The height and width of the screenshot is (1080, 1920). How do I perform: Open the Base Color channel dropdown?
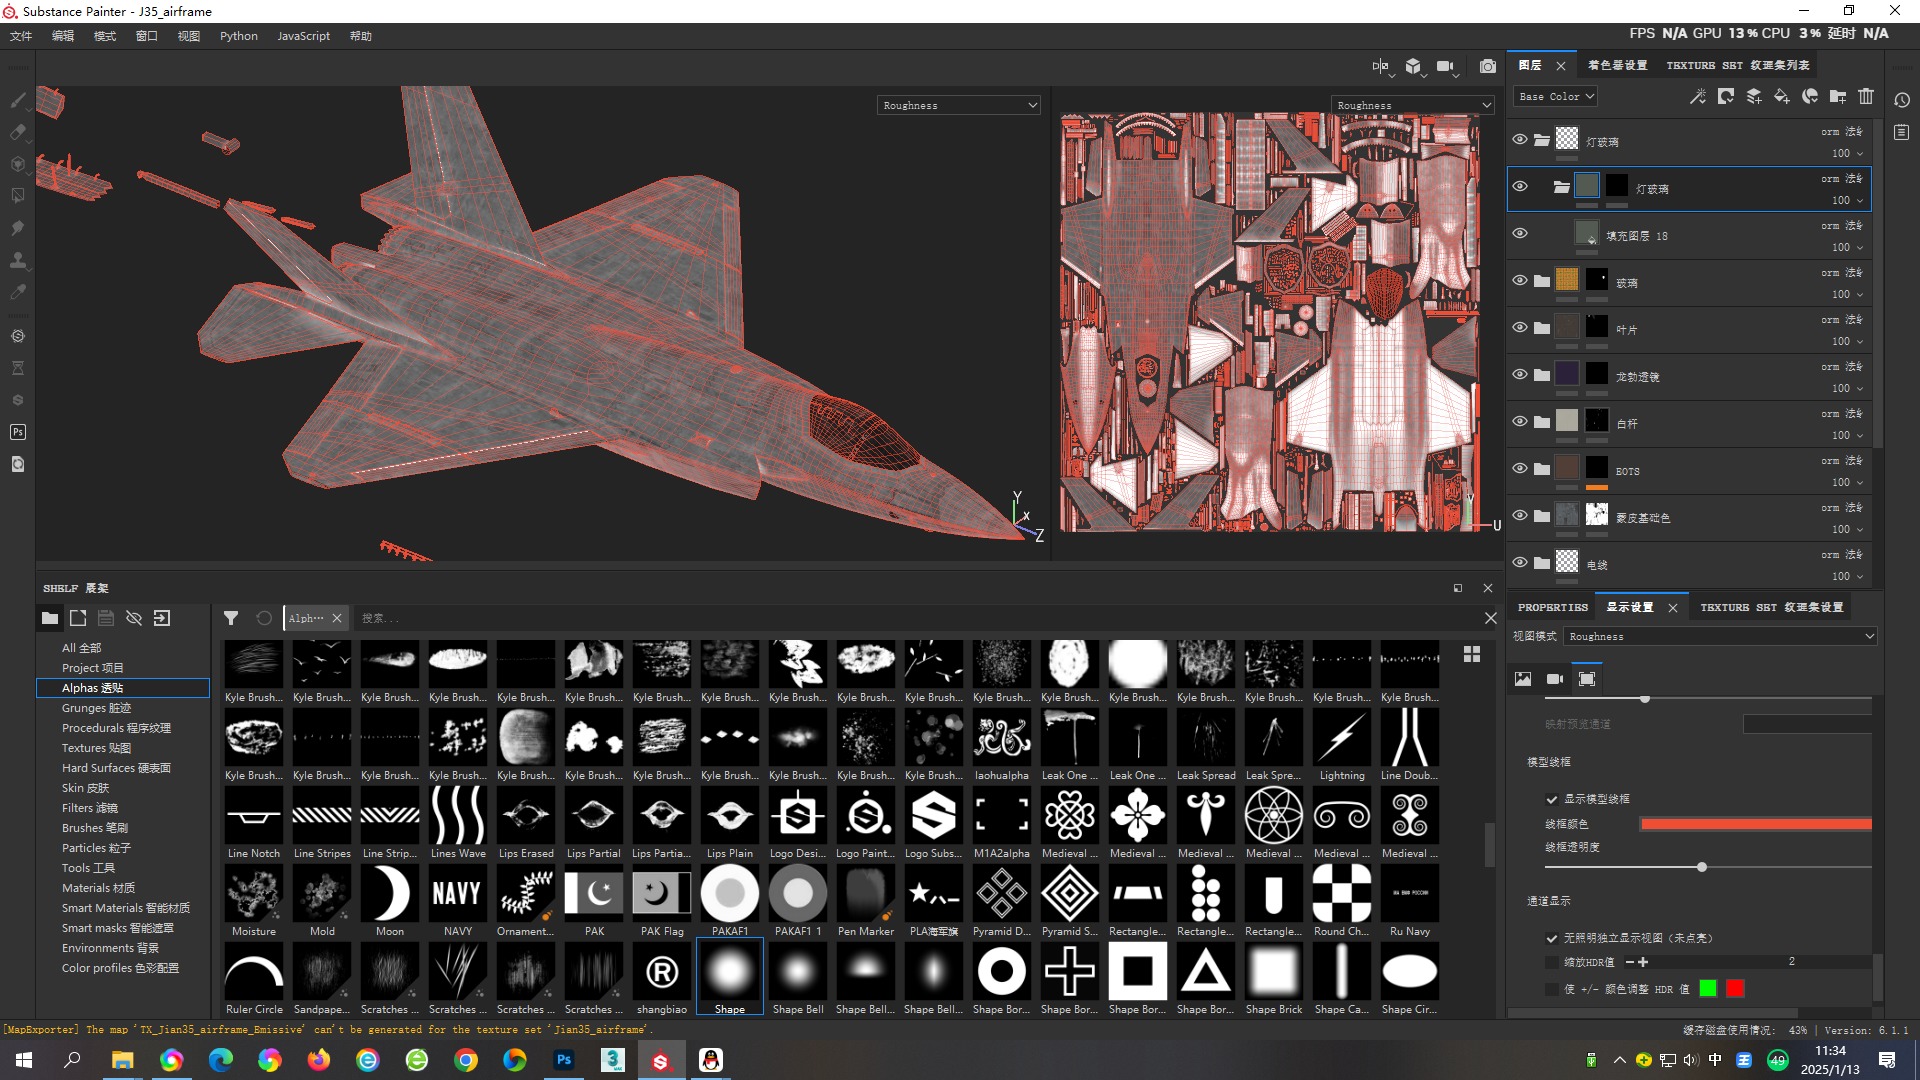(x=1556, y=96)
